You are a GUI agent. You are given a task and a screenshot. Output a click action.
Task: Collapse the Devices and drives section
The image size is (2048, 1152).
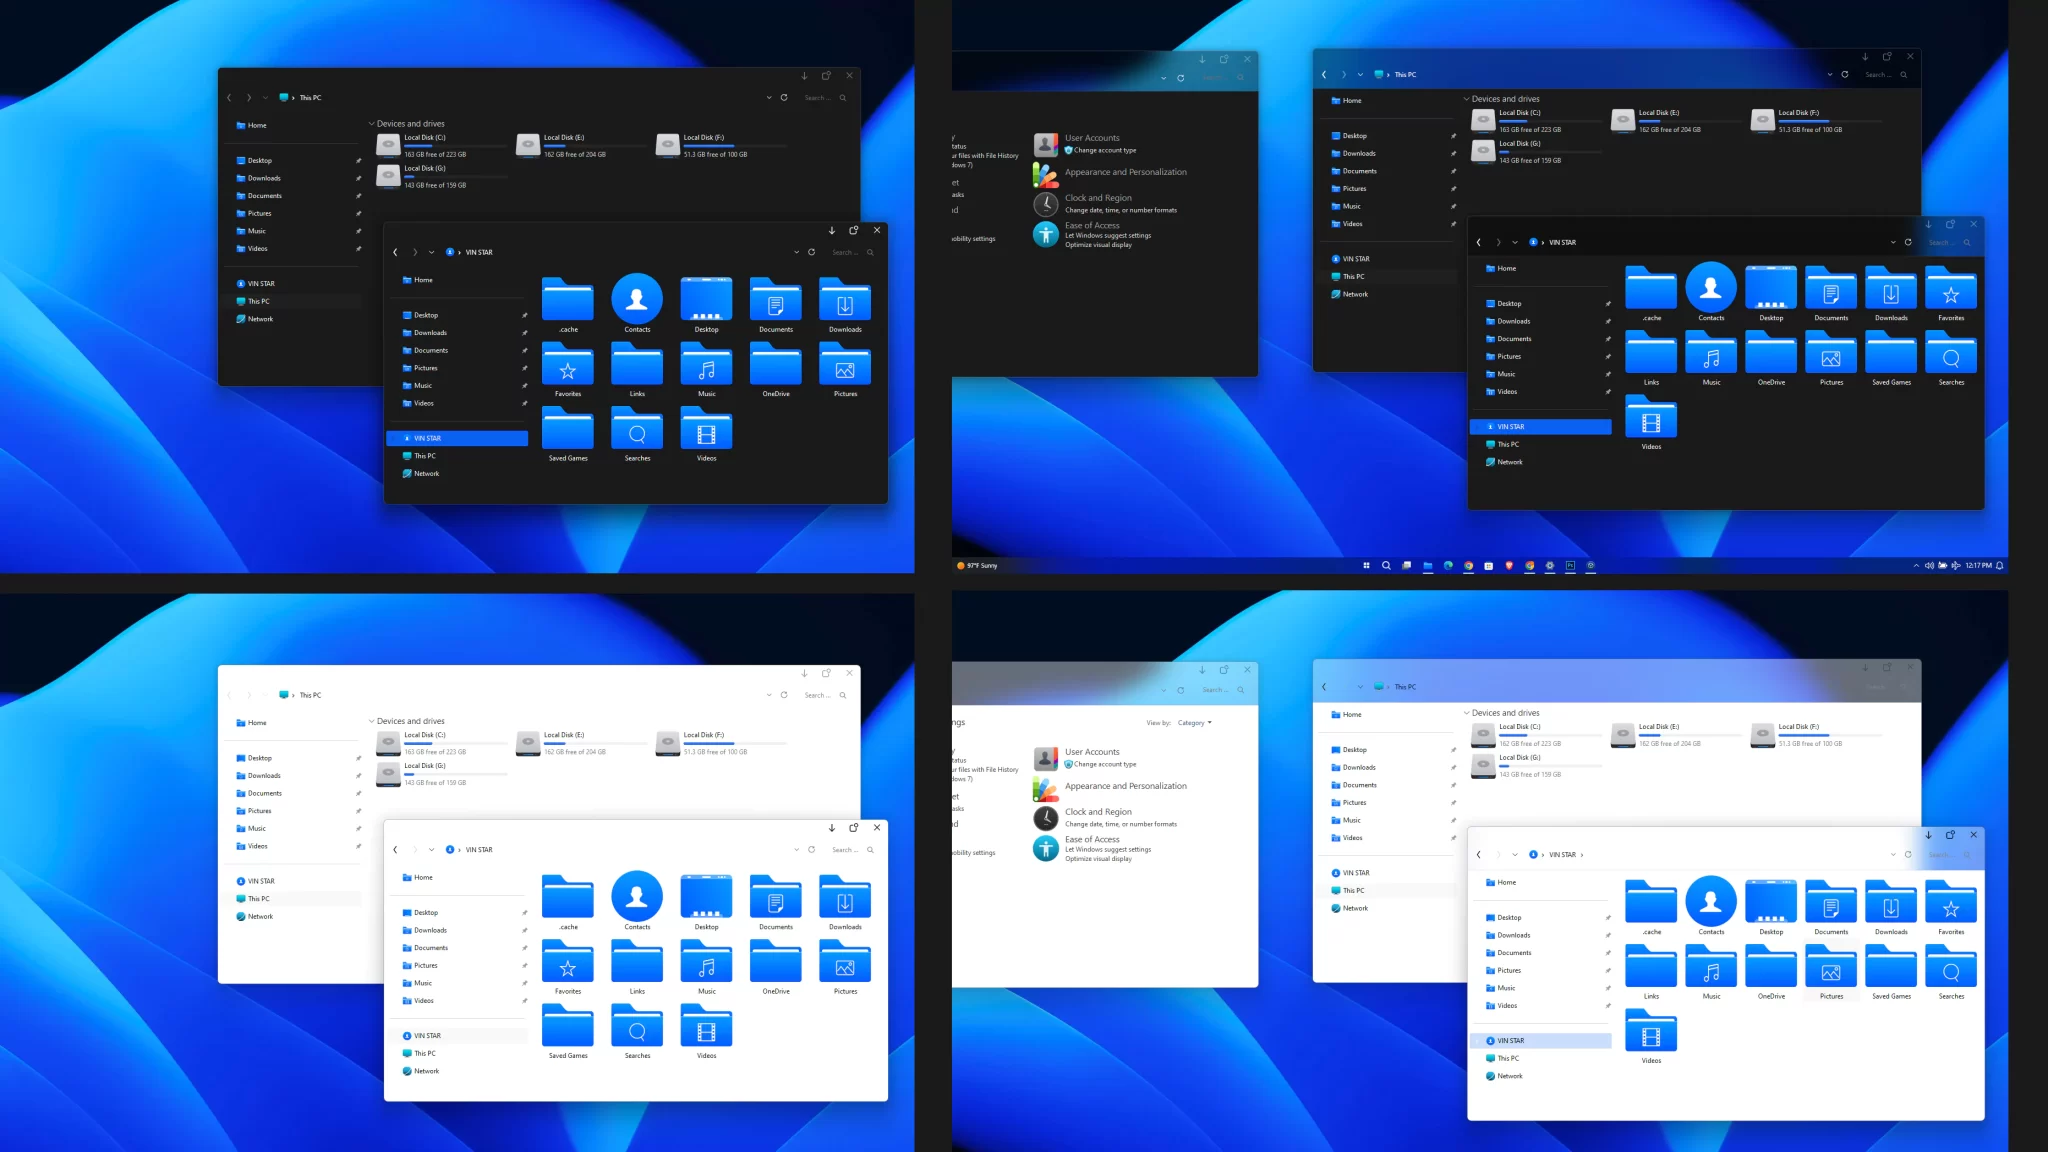[x=371, y=122]
